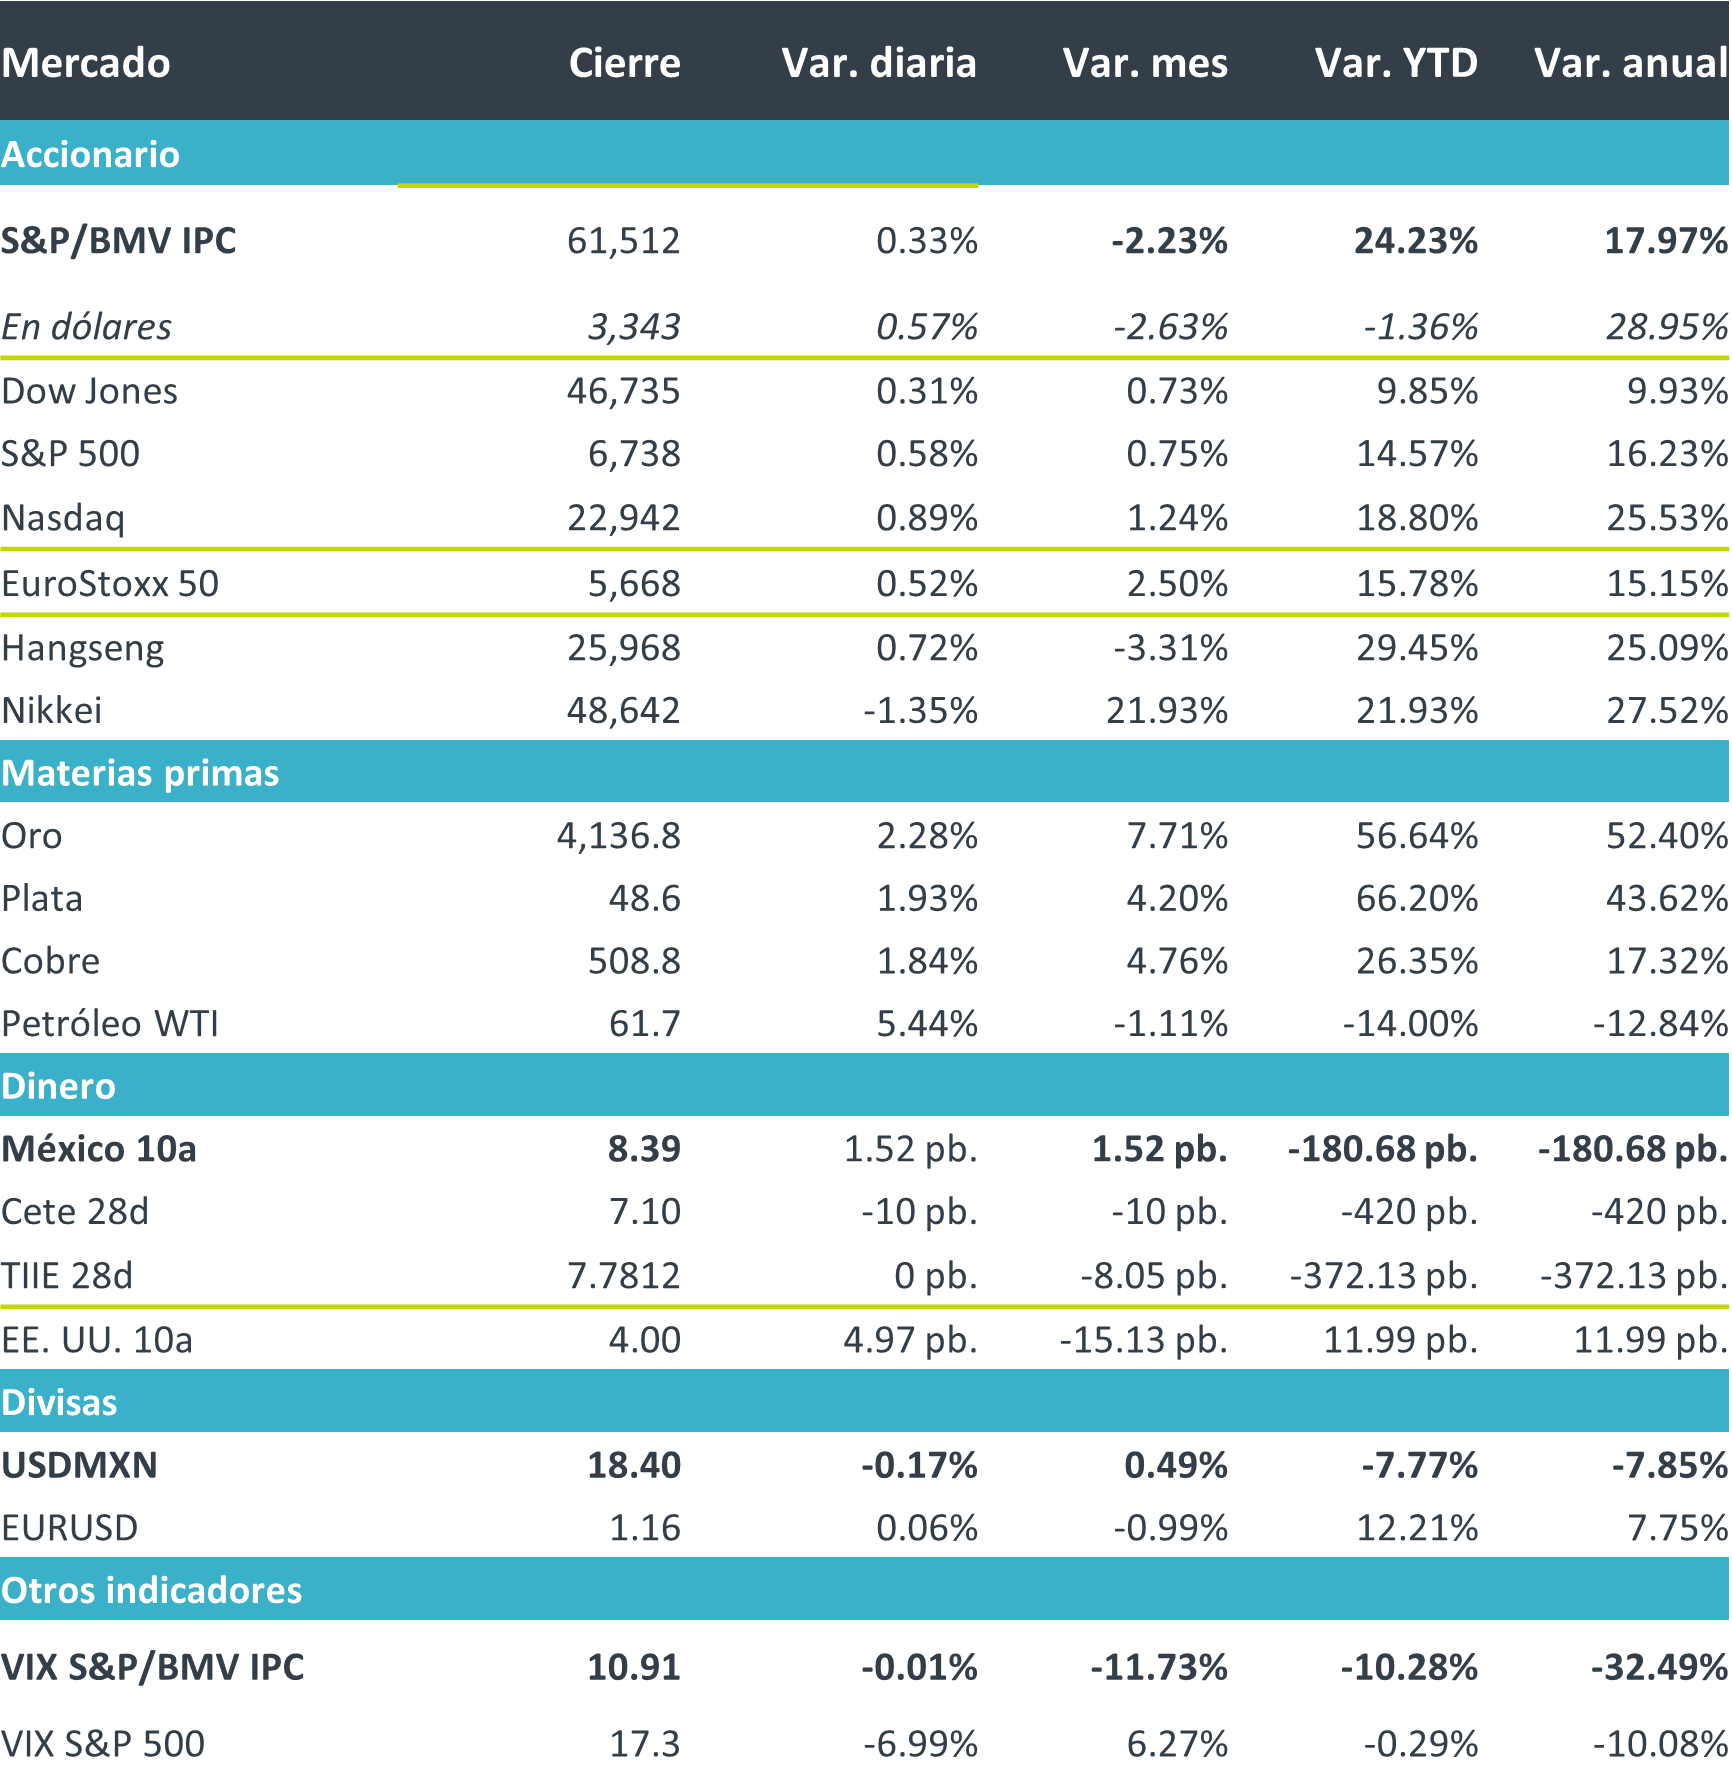This screenshot has height=1791, width=1732.
Task: Click the Mercado column header
Action: 86,63
